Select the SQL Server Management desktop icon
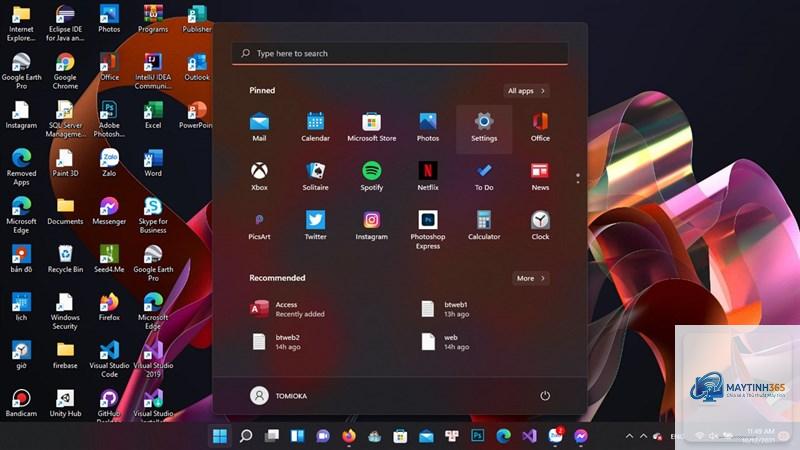 tap(65, 118)
